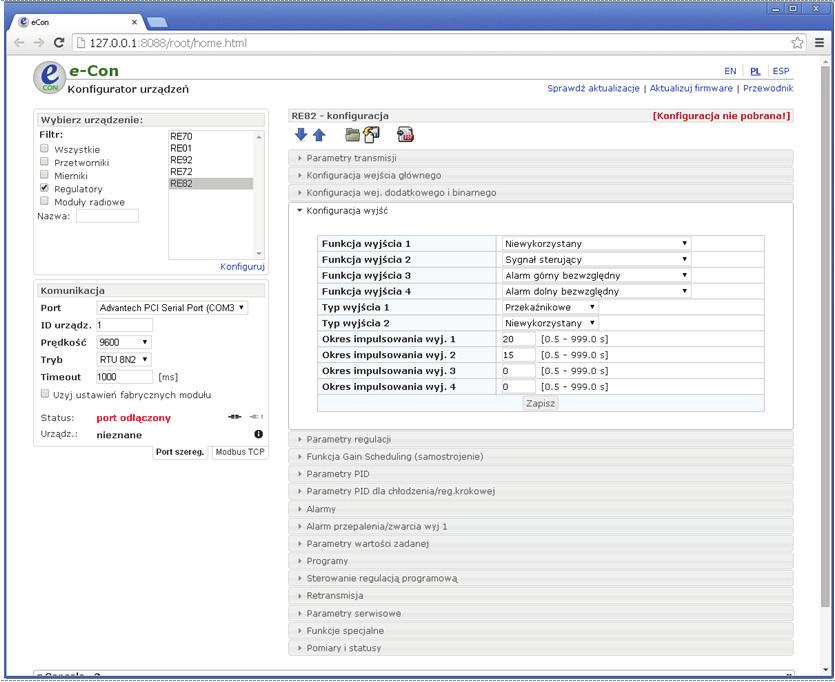Click the browser address bar
The height and width of the screenshot is (682, 835).
point(431,43)
